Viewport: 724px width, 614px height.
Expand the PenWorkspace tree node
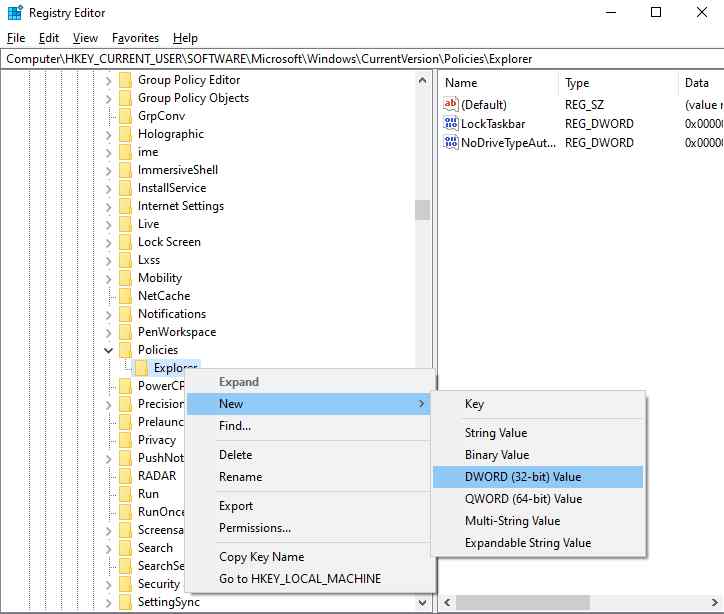109,333
